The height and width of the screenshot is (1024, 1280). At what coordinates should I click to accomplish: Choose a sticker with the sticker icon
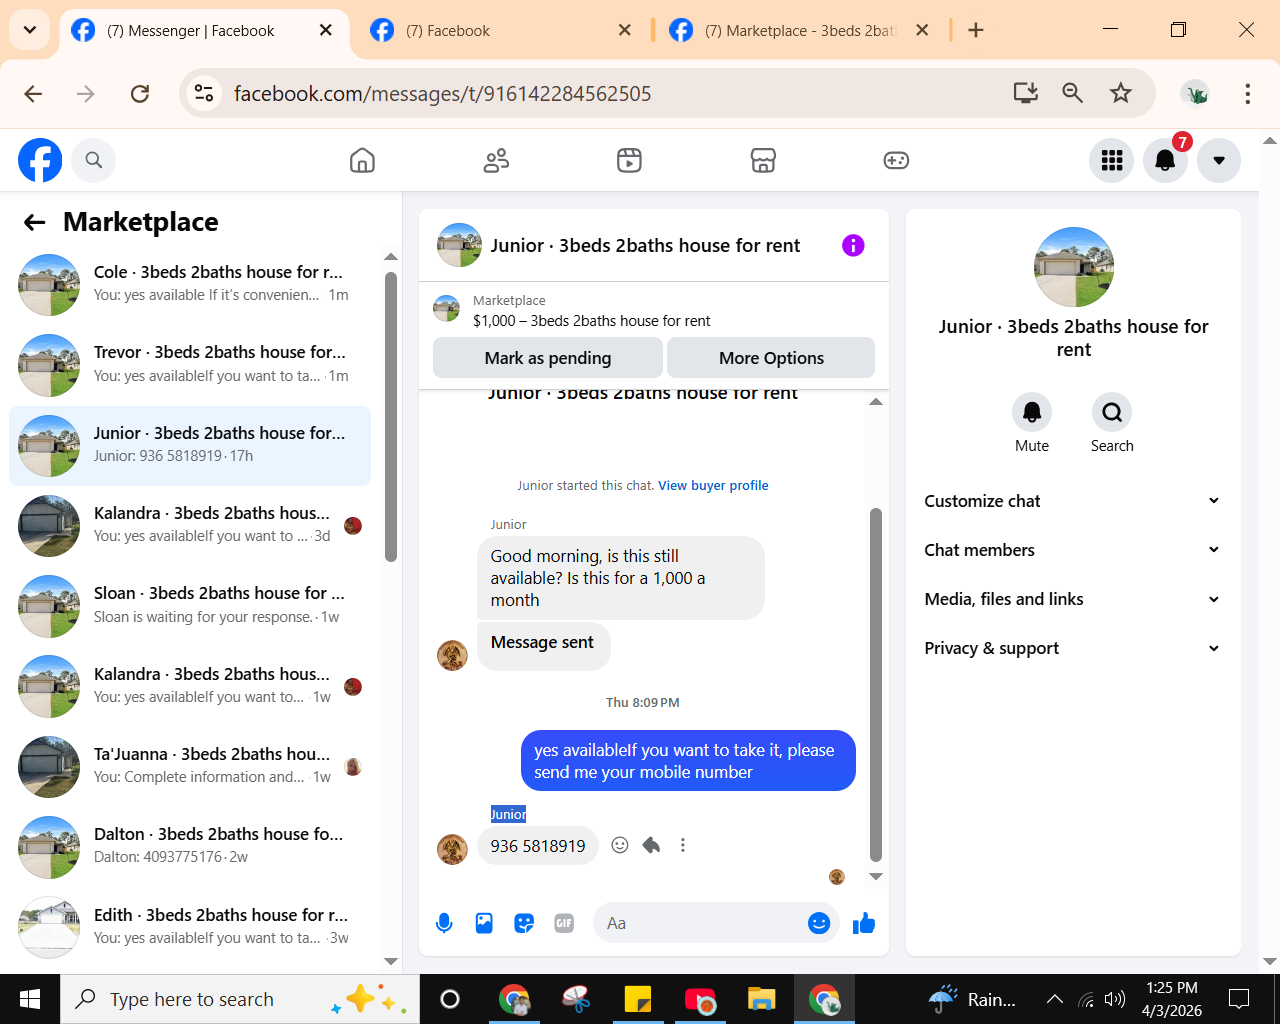[x=524, y=923]
